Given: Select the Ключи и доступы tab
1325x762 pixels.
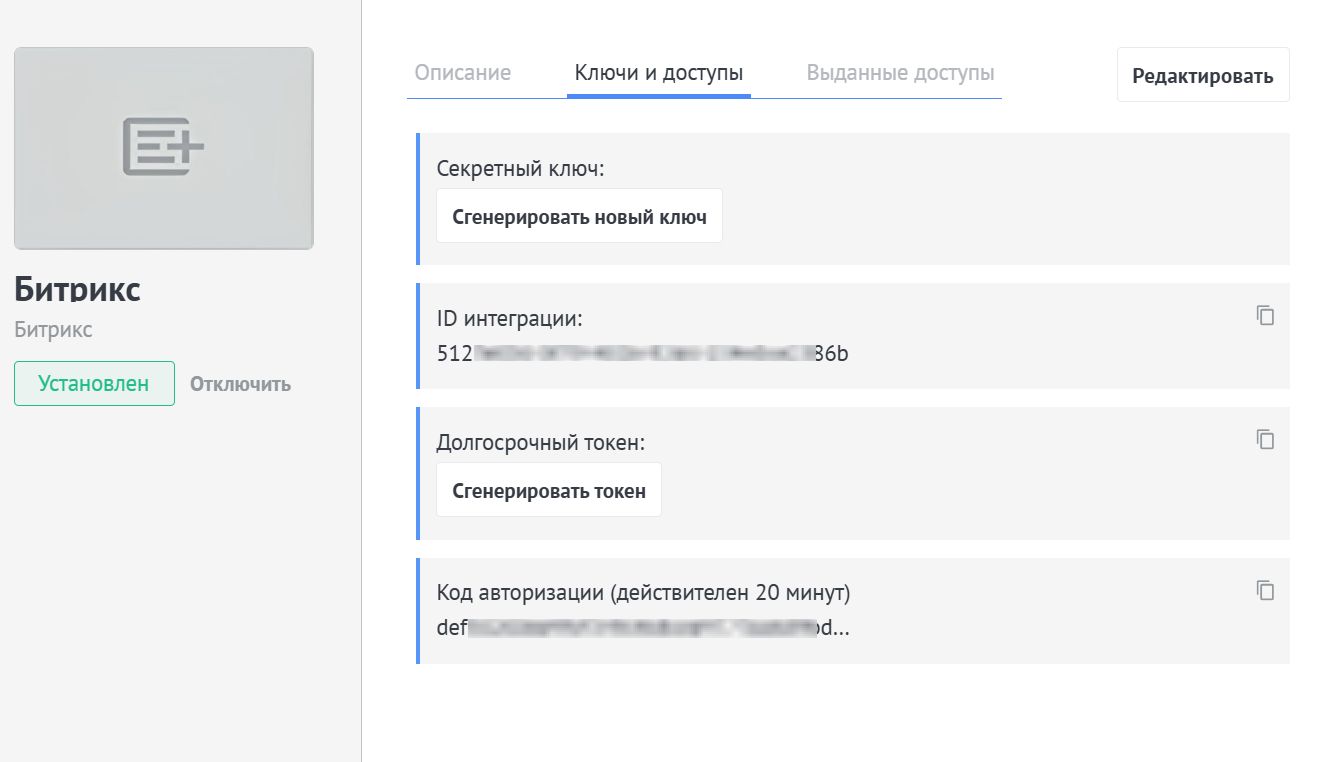Looking at the screenshot, I should (658, 72).
